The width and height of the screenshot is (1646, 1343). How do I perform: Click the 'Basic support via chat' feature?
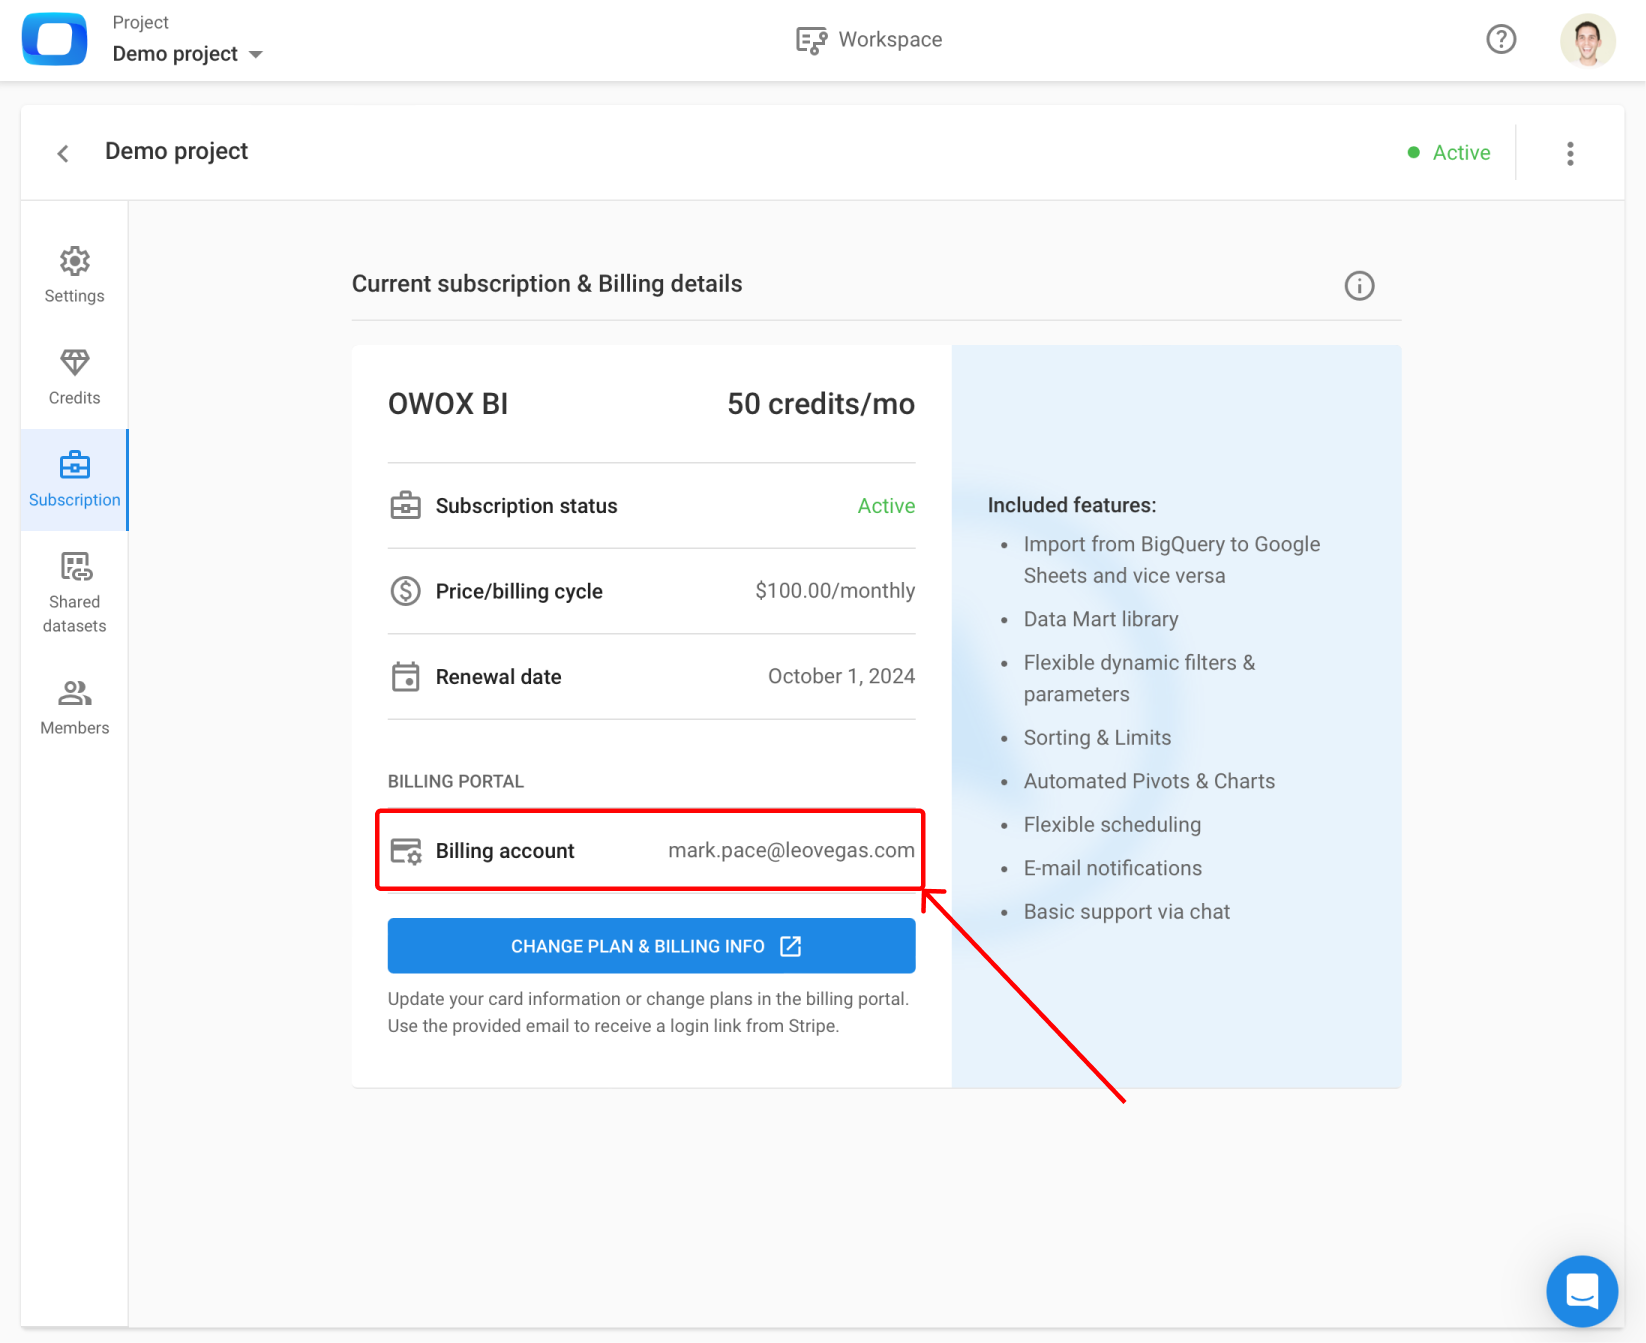pos(1127,912)
